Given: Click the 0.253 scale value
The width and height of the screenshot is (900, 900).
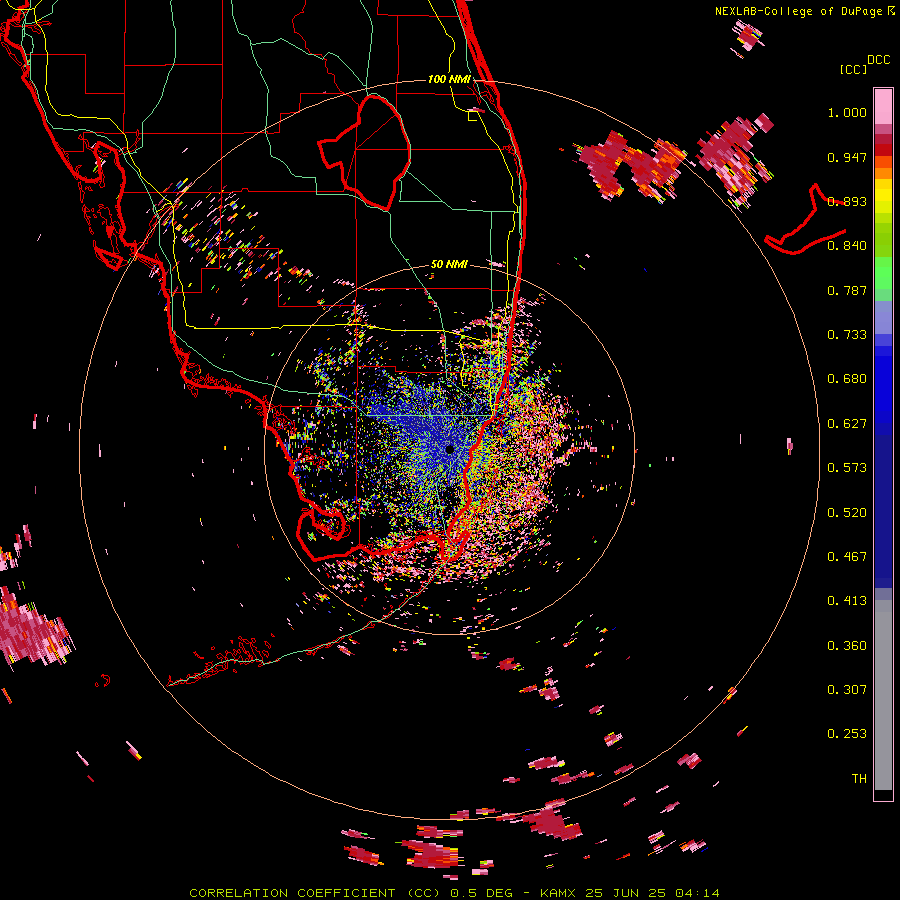Looking at the screenshot, I should (847, 734).
